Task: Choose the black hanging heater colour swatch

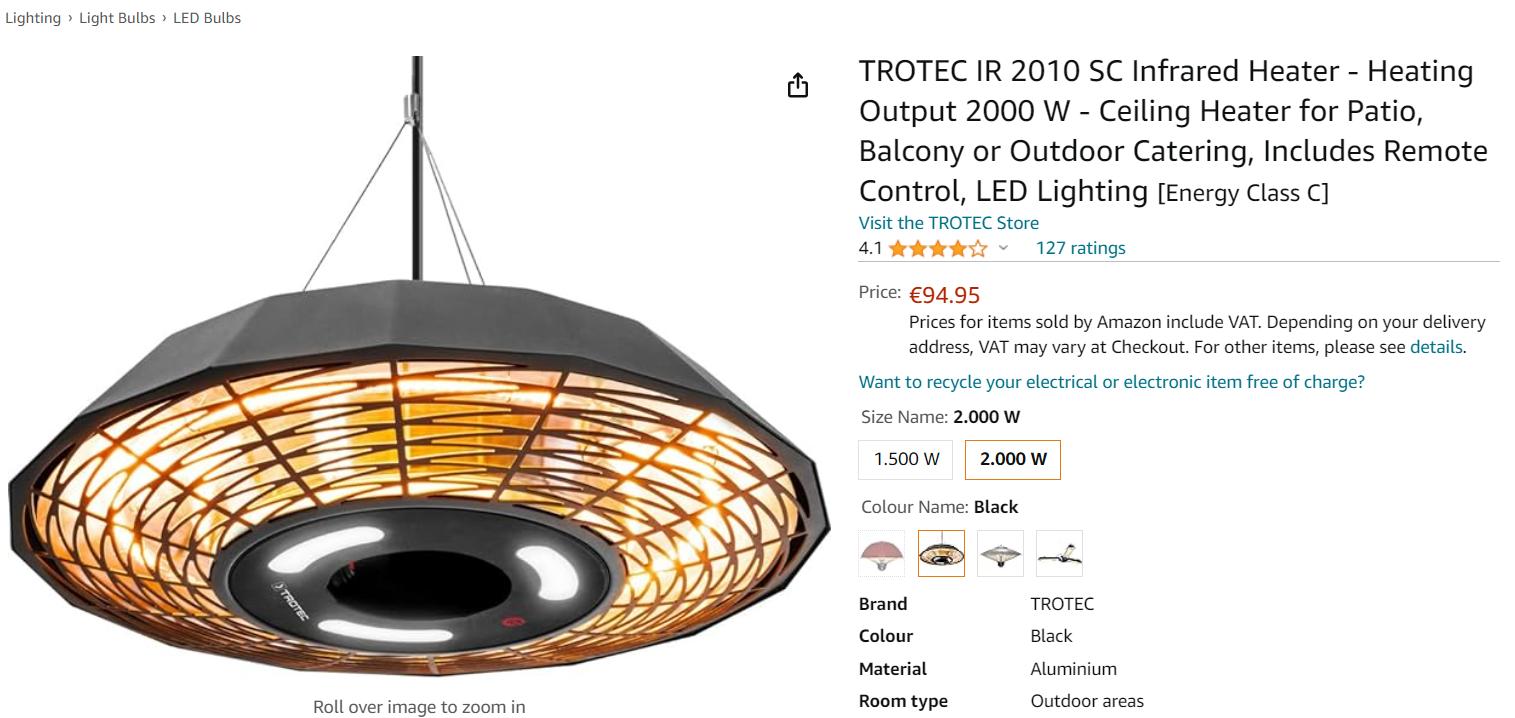Action: tap(941, 553)
